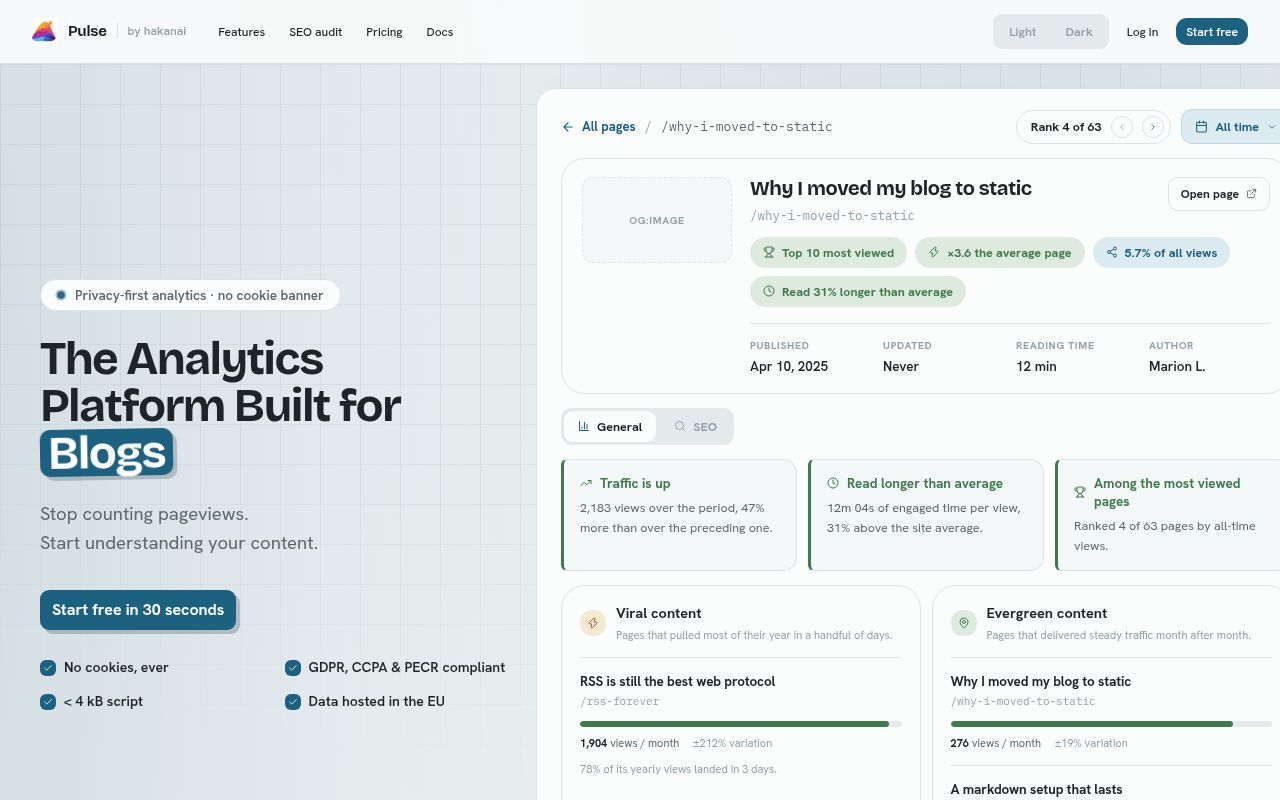1280x800 pixels.
Task: Click the trophy icon in Among the most viewed
Action: coord(1080,492)
